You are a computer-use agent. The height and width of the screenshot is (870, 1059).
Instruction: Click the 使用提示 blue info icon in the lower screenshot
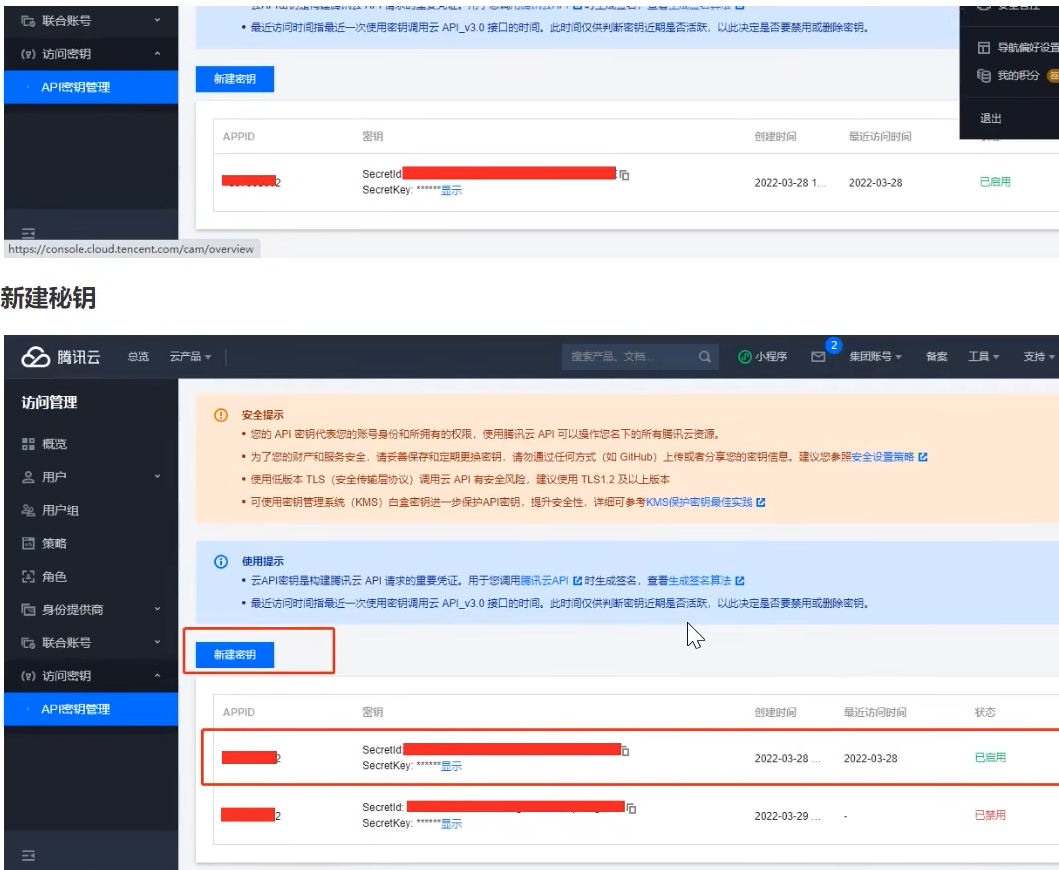pyautogui.click(x=221, y=561)
